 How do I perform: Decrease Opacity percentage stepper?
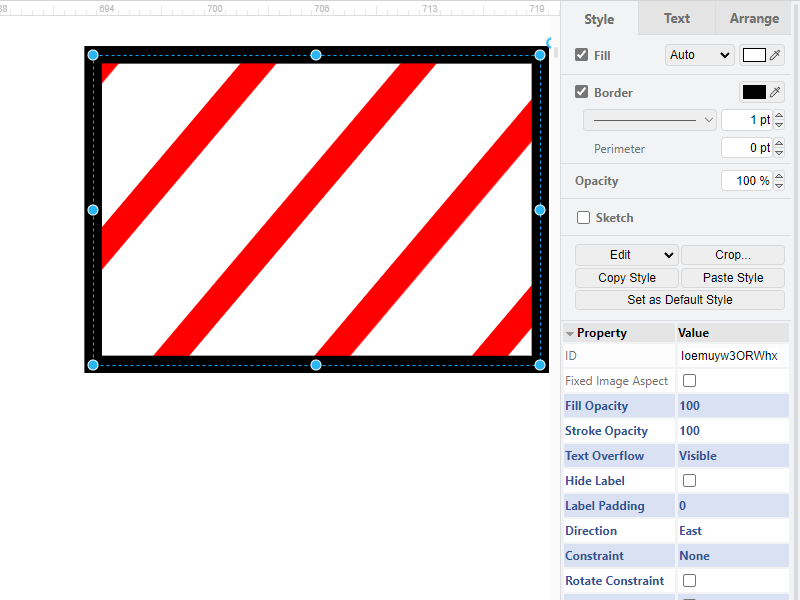pos(779,185)
